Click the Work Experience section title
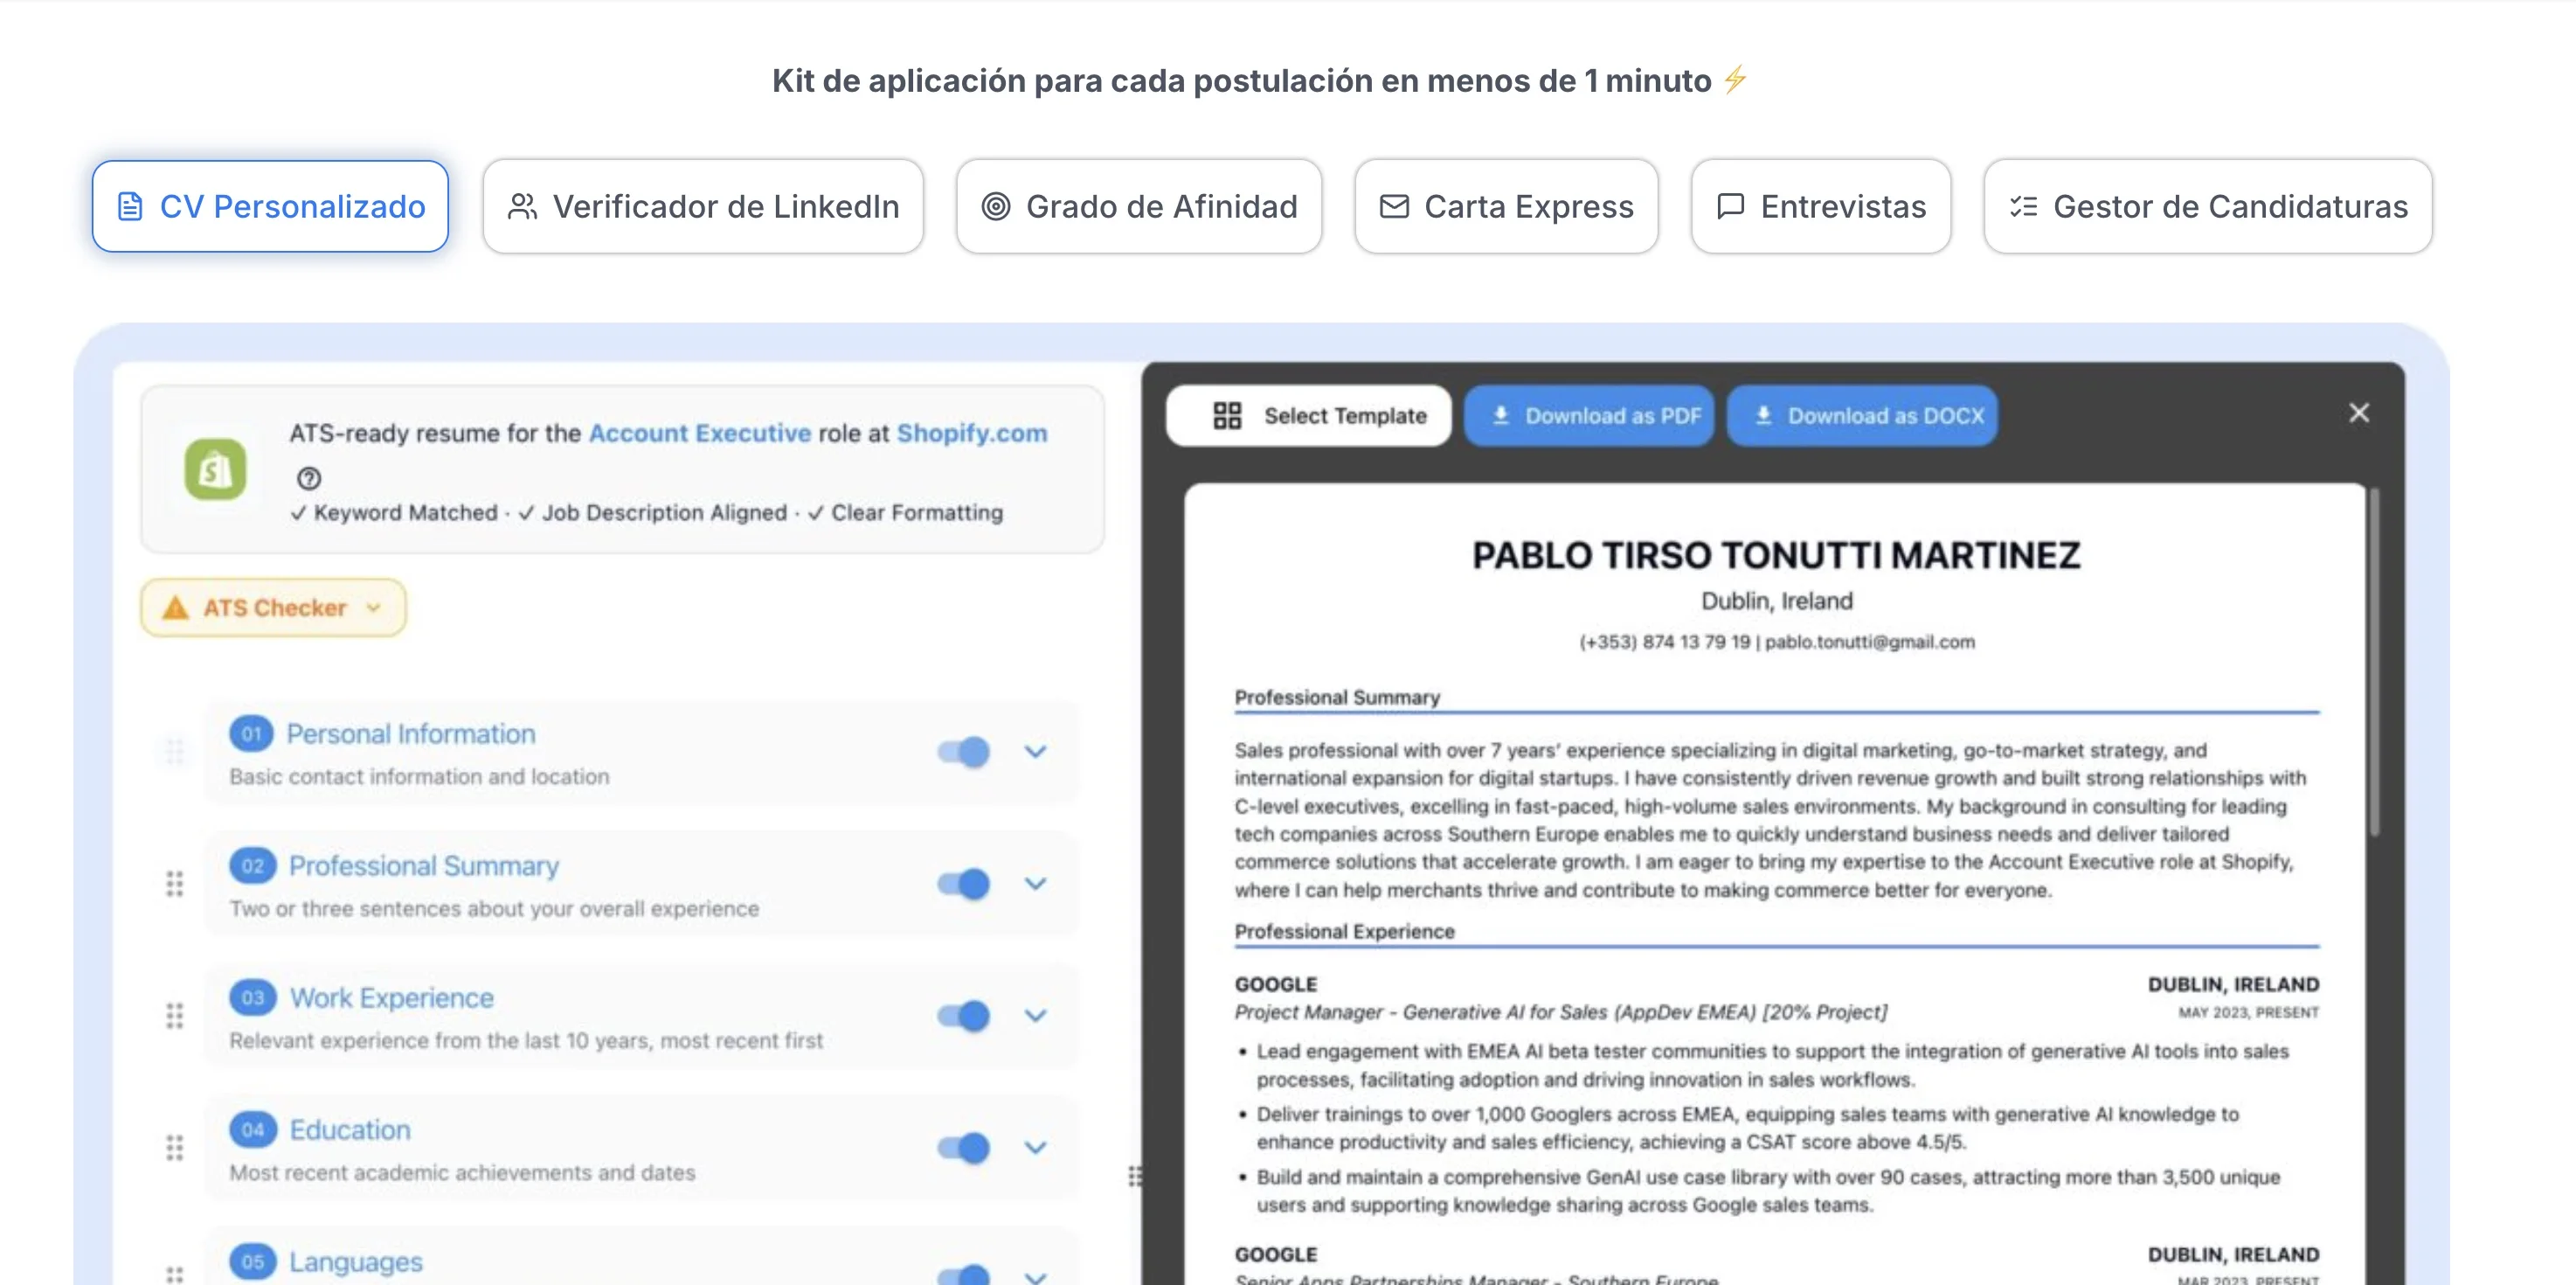This screenshot has width=2576, height=1285. click(391, 997)
